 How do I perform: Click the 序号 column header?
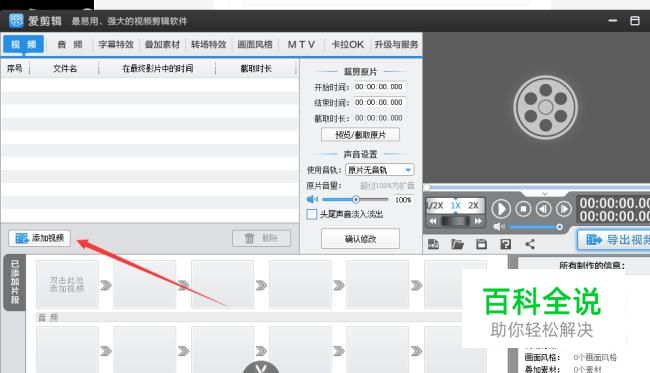click(15, 68)
